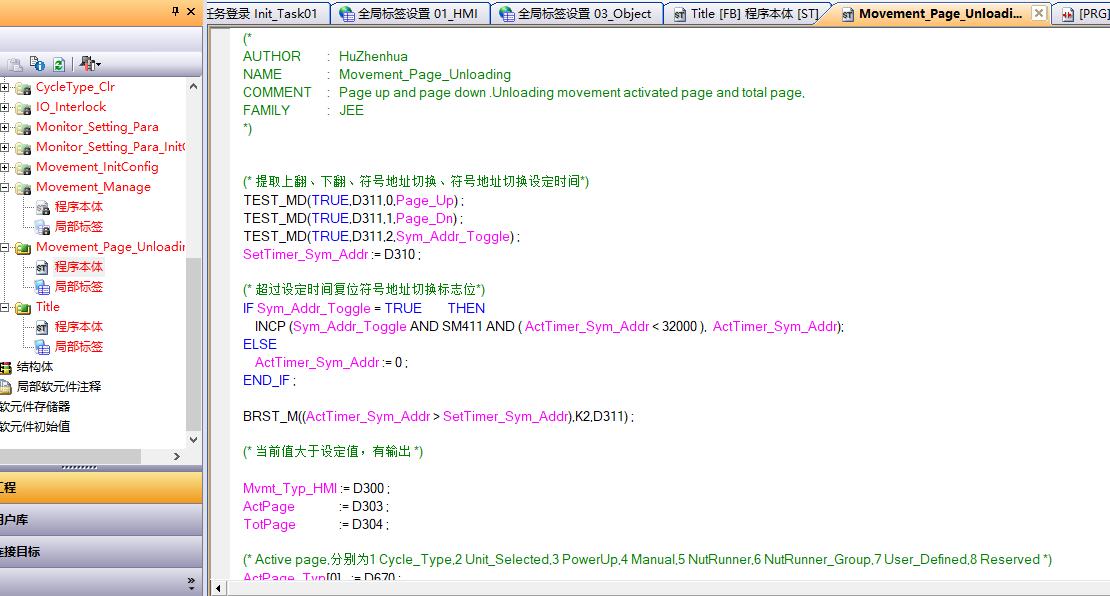The height and width of the screenshot is (596, 1110).
Task: Click 局部标签 table icon under Title
Action: (x=42, y=347)
